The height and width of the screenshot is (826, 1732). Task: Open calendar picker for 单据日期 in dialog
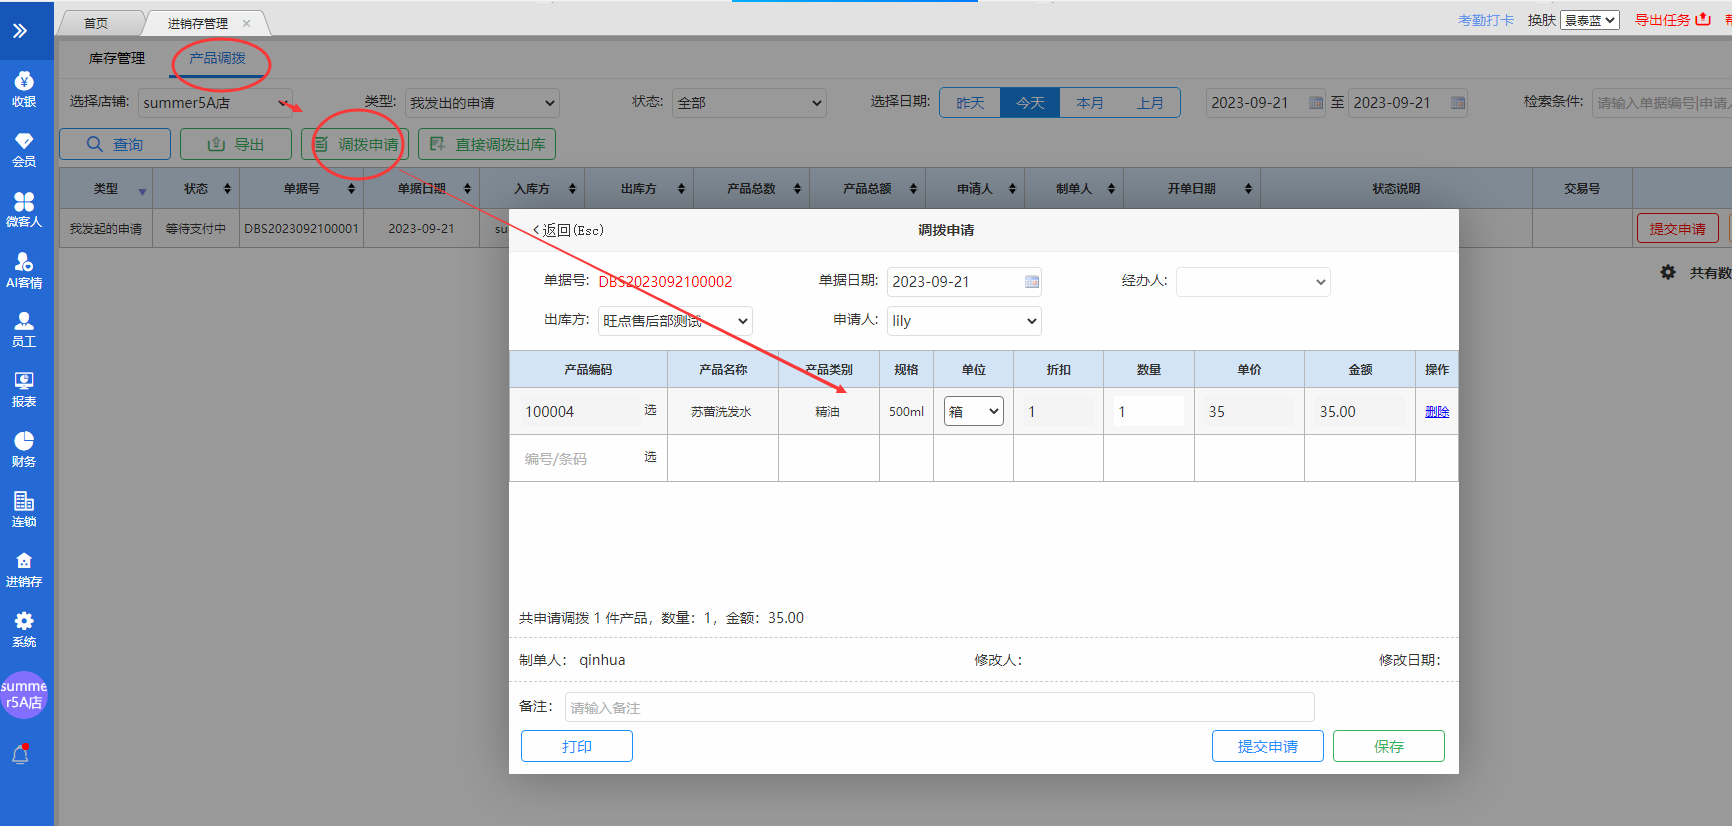pyautogui.click(x=1032, y=282)
